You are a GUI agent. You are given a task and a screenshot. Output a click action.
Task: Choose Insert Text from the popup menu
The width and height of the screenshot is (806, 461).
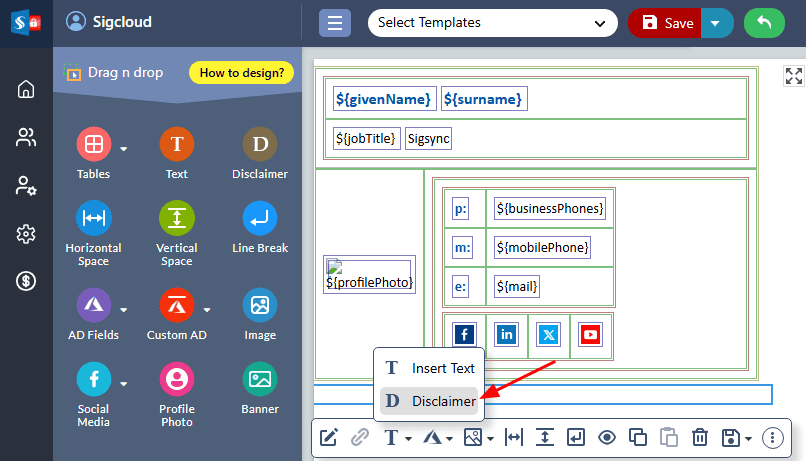tap(430, 368)
